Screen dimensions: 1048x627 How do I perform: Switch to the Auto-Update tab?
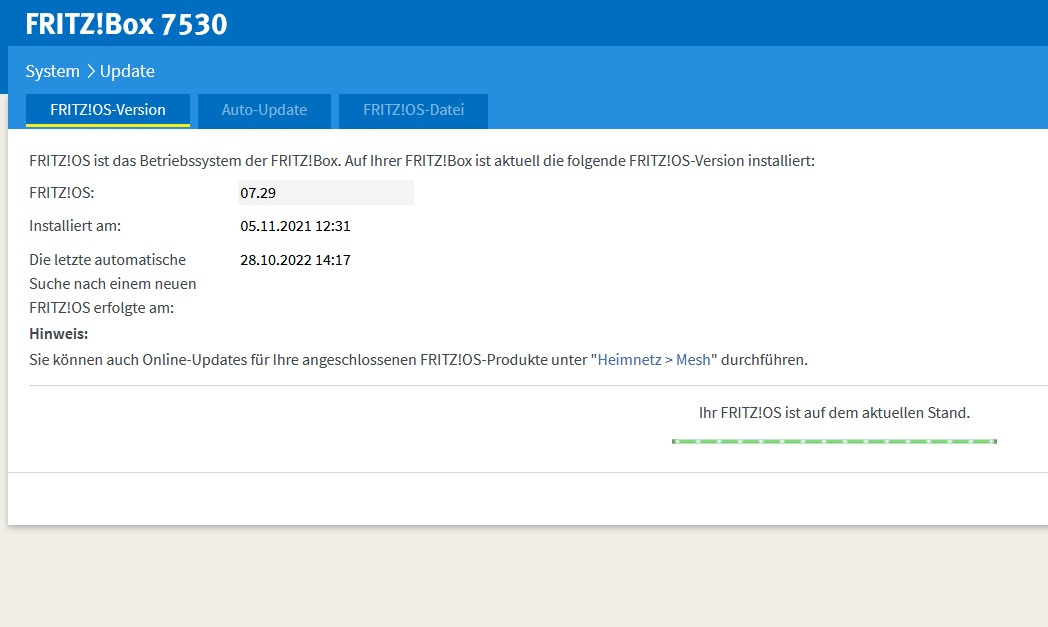[x=264, y=110]
